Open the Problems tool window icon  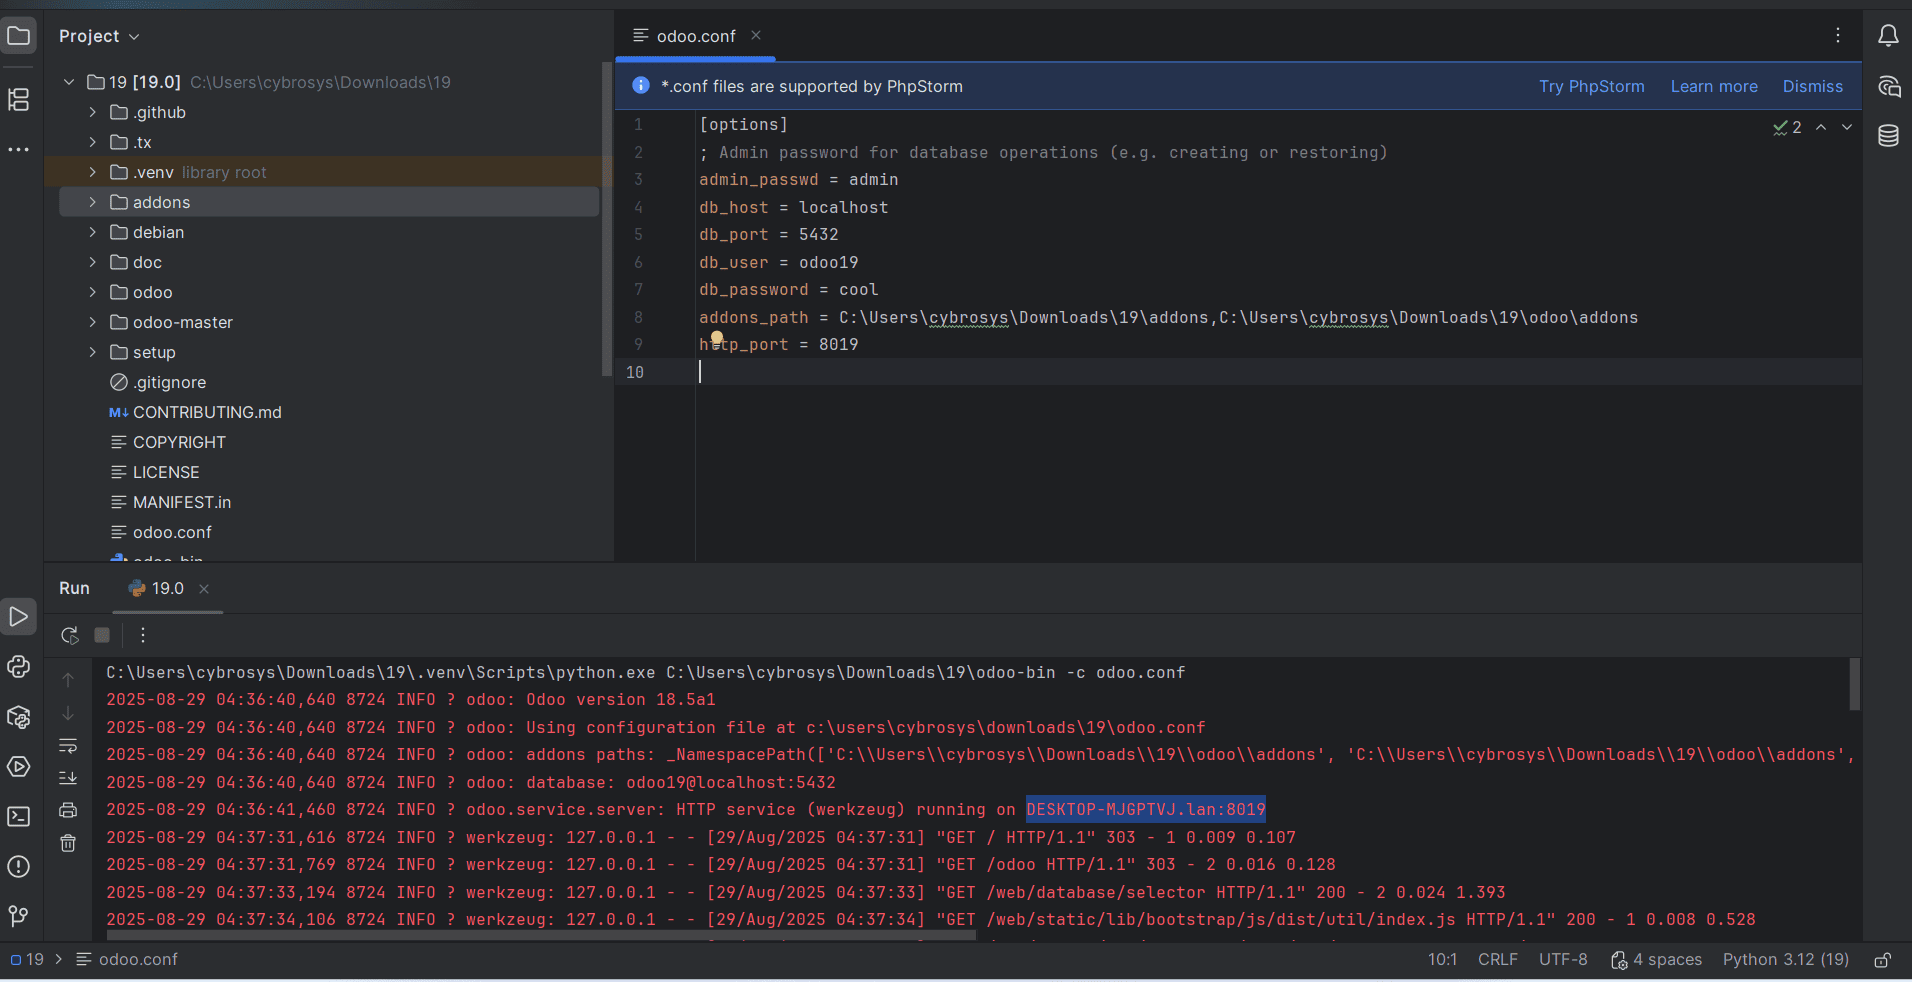[x=19, y=866]
